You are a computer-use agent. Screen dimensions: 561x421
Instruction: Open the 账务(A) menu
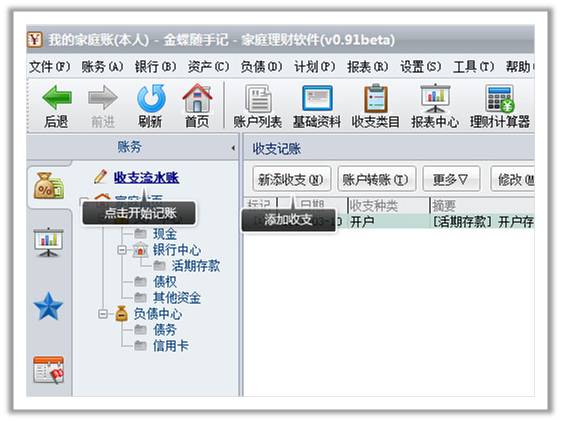tap(102, 67)
